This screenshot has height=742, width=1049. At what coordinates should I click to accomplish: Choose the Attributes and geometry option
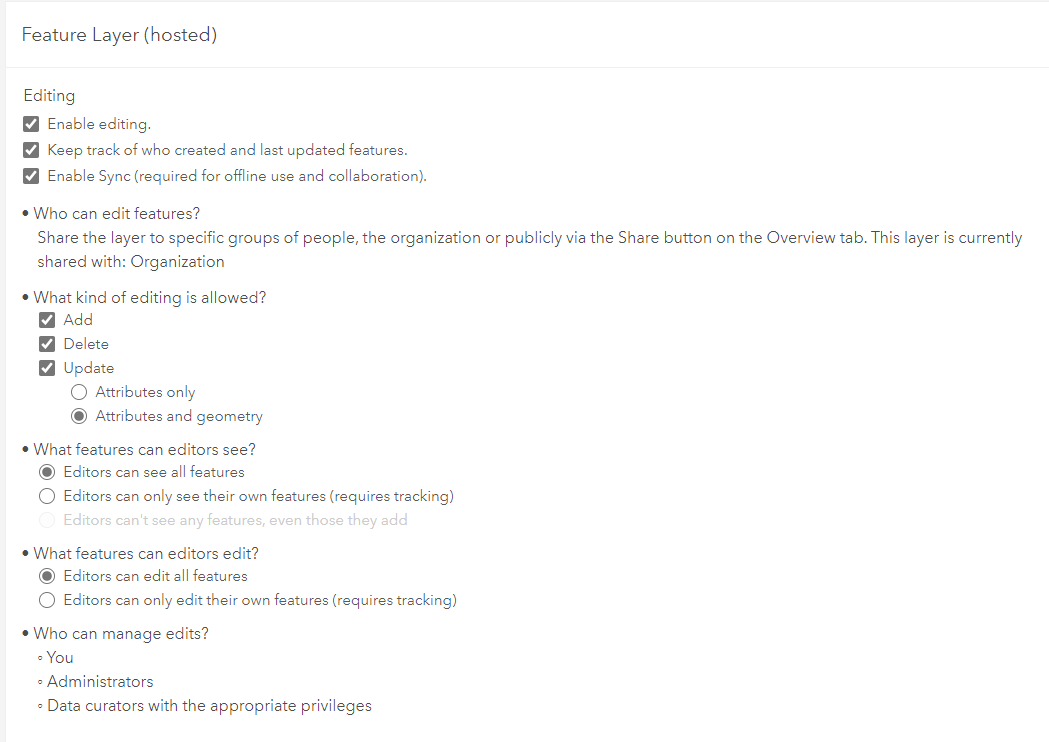pos(79,416)
